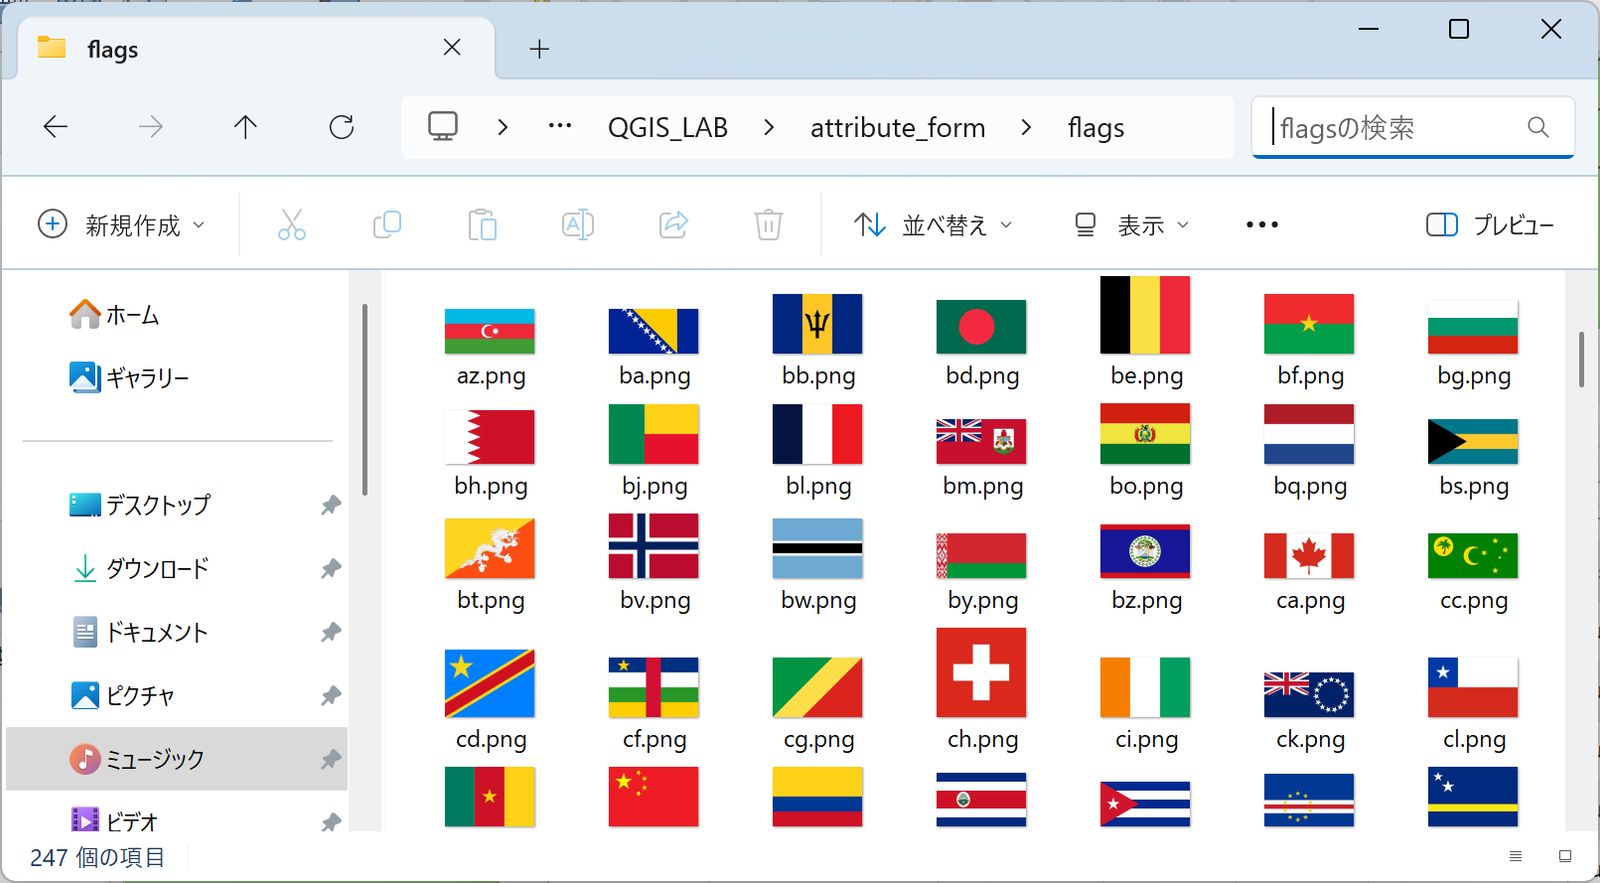Viewport: 1600px width, 883px height.
Task: Open the 新規作成 dropdown
Action: pos(121,225)
